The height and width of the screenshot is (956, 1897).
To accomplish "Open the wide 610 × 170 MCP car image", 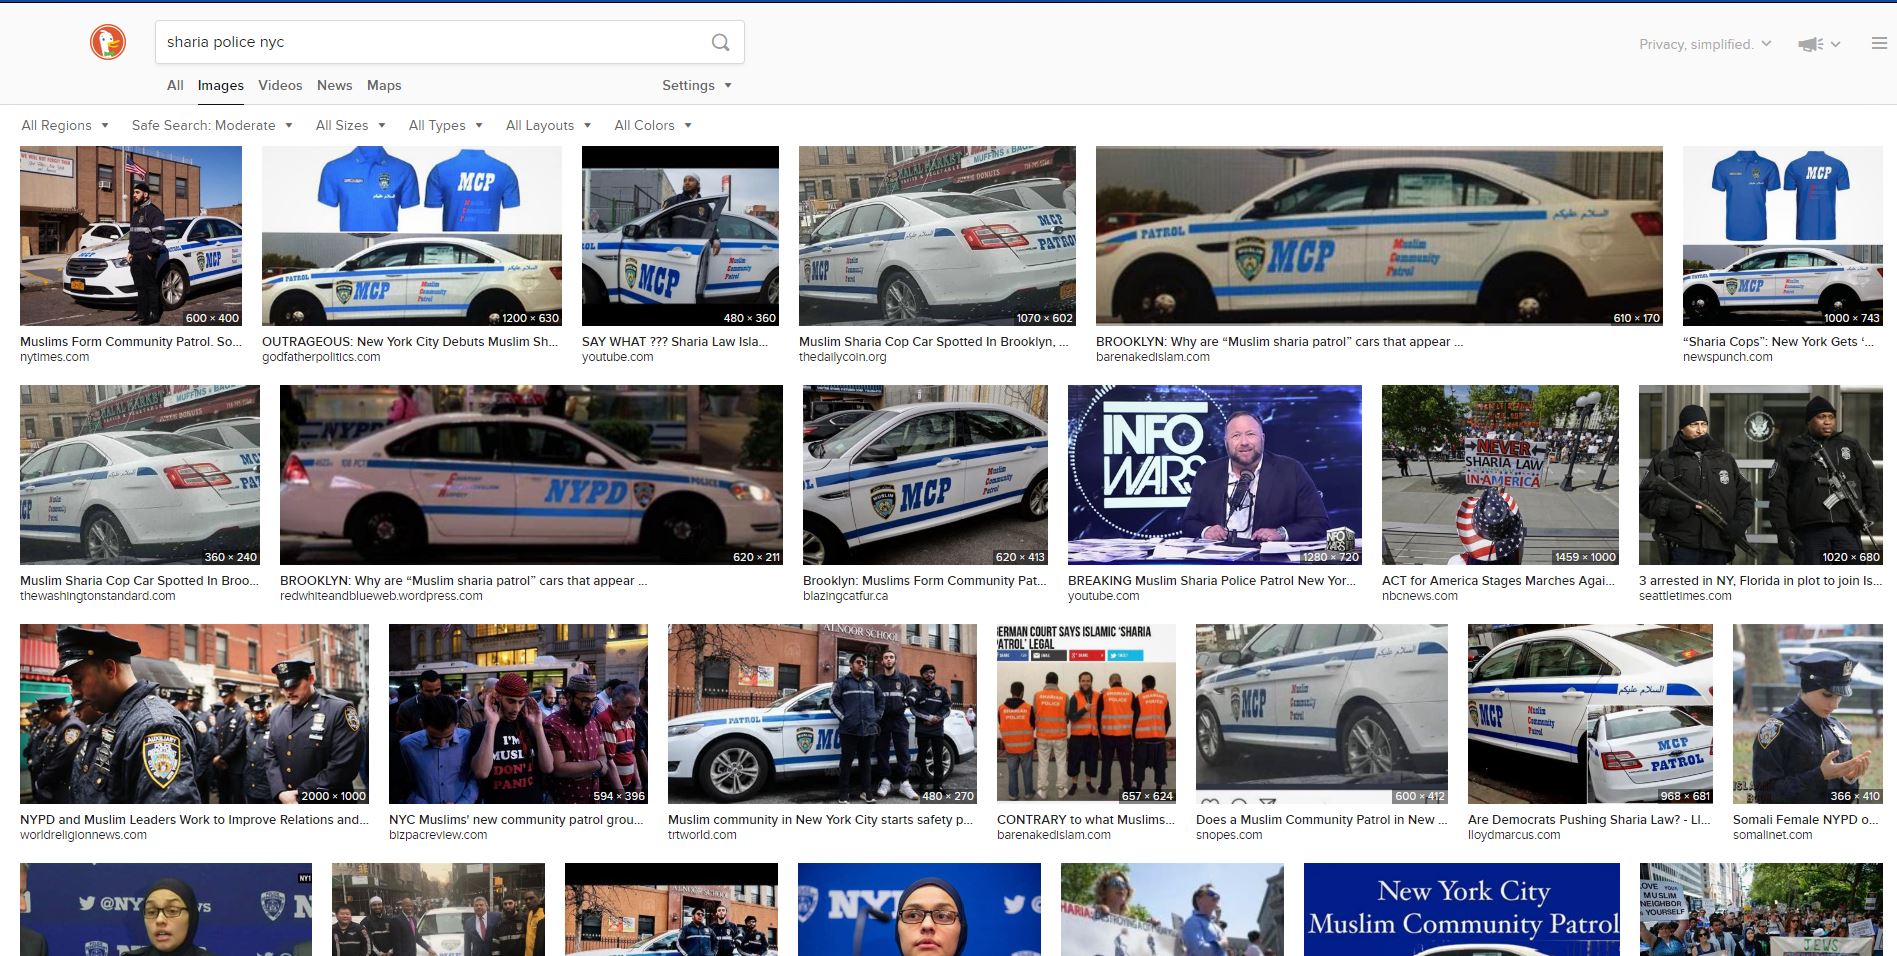I will tap(1379, 236).
